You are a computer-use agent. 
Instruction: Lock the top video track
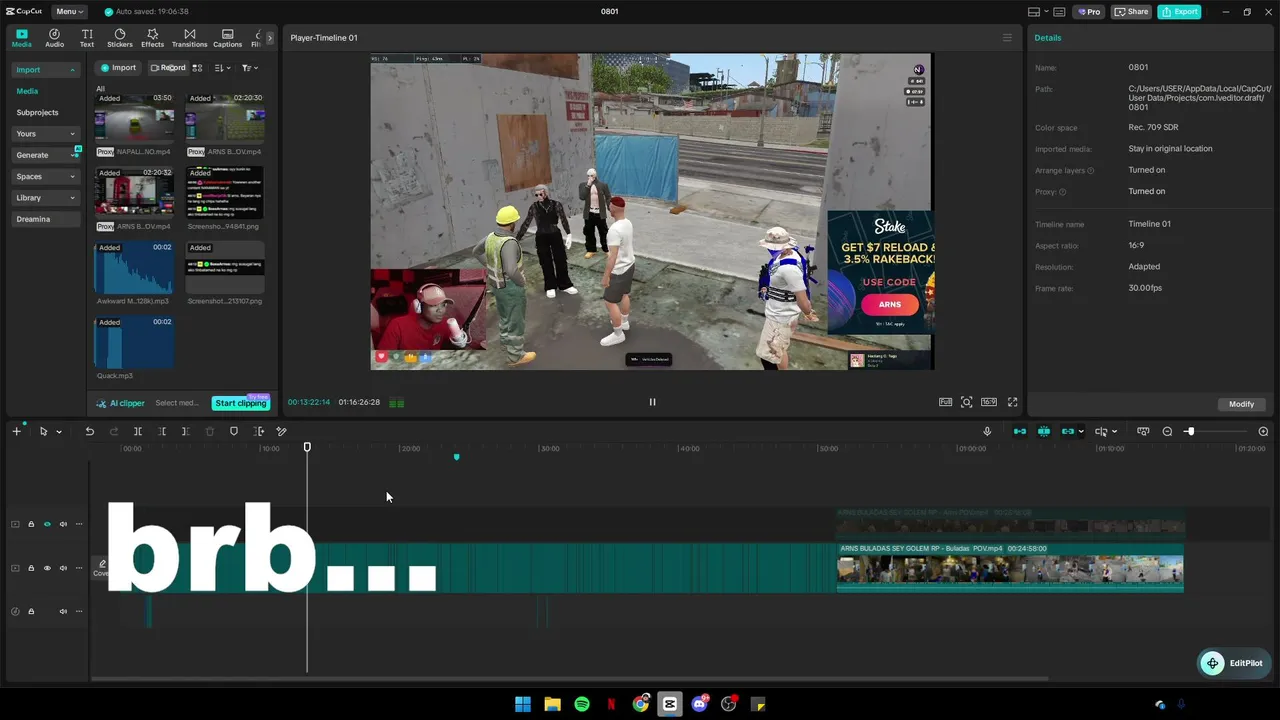tap(31, 524)
